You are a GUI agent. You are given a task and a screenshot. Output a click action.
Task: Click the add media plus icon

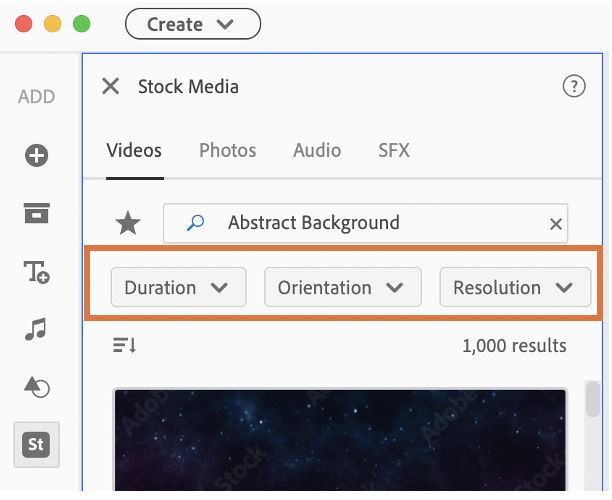[37, 155]
